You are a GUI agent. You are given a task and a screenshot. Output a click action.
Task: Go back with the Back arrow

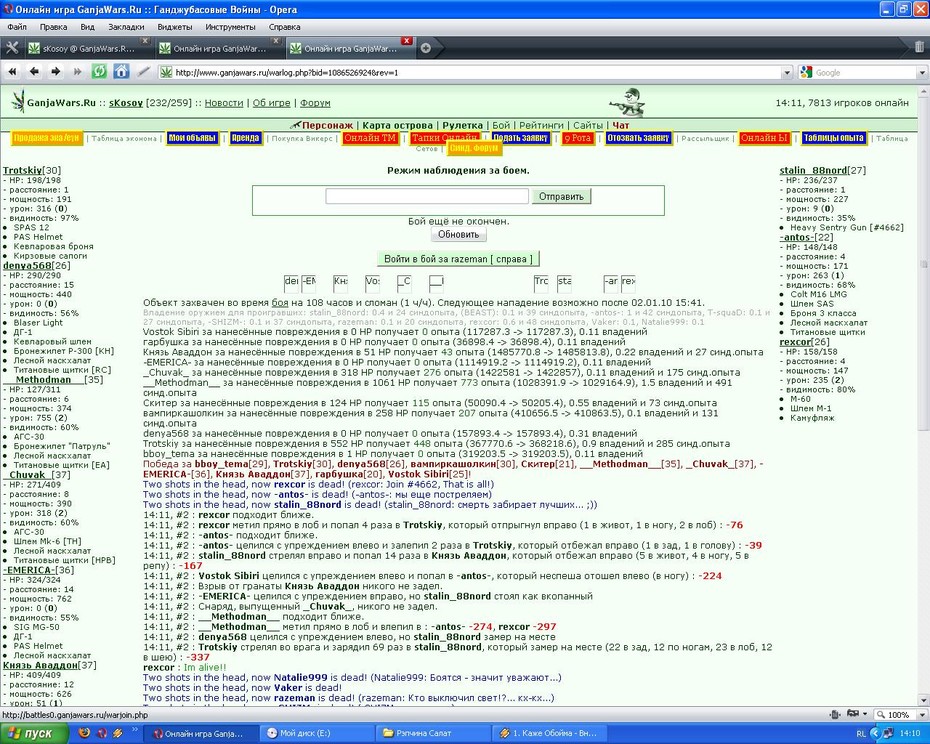34,72
